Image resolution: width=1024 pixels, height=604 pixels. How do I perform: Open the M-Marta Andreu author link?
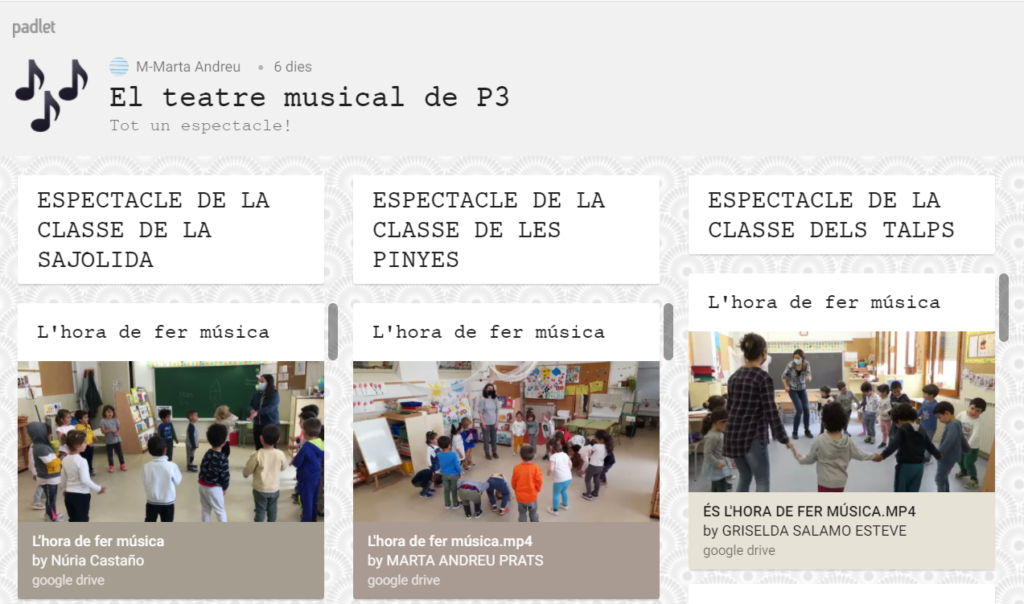pyautogui.click(x=188, y=67)
